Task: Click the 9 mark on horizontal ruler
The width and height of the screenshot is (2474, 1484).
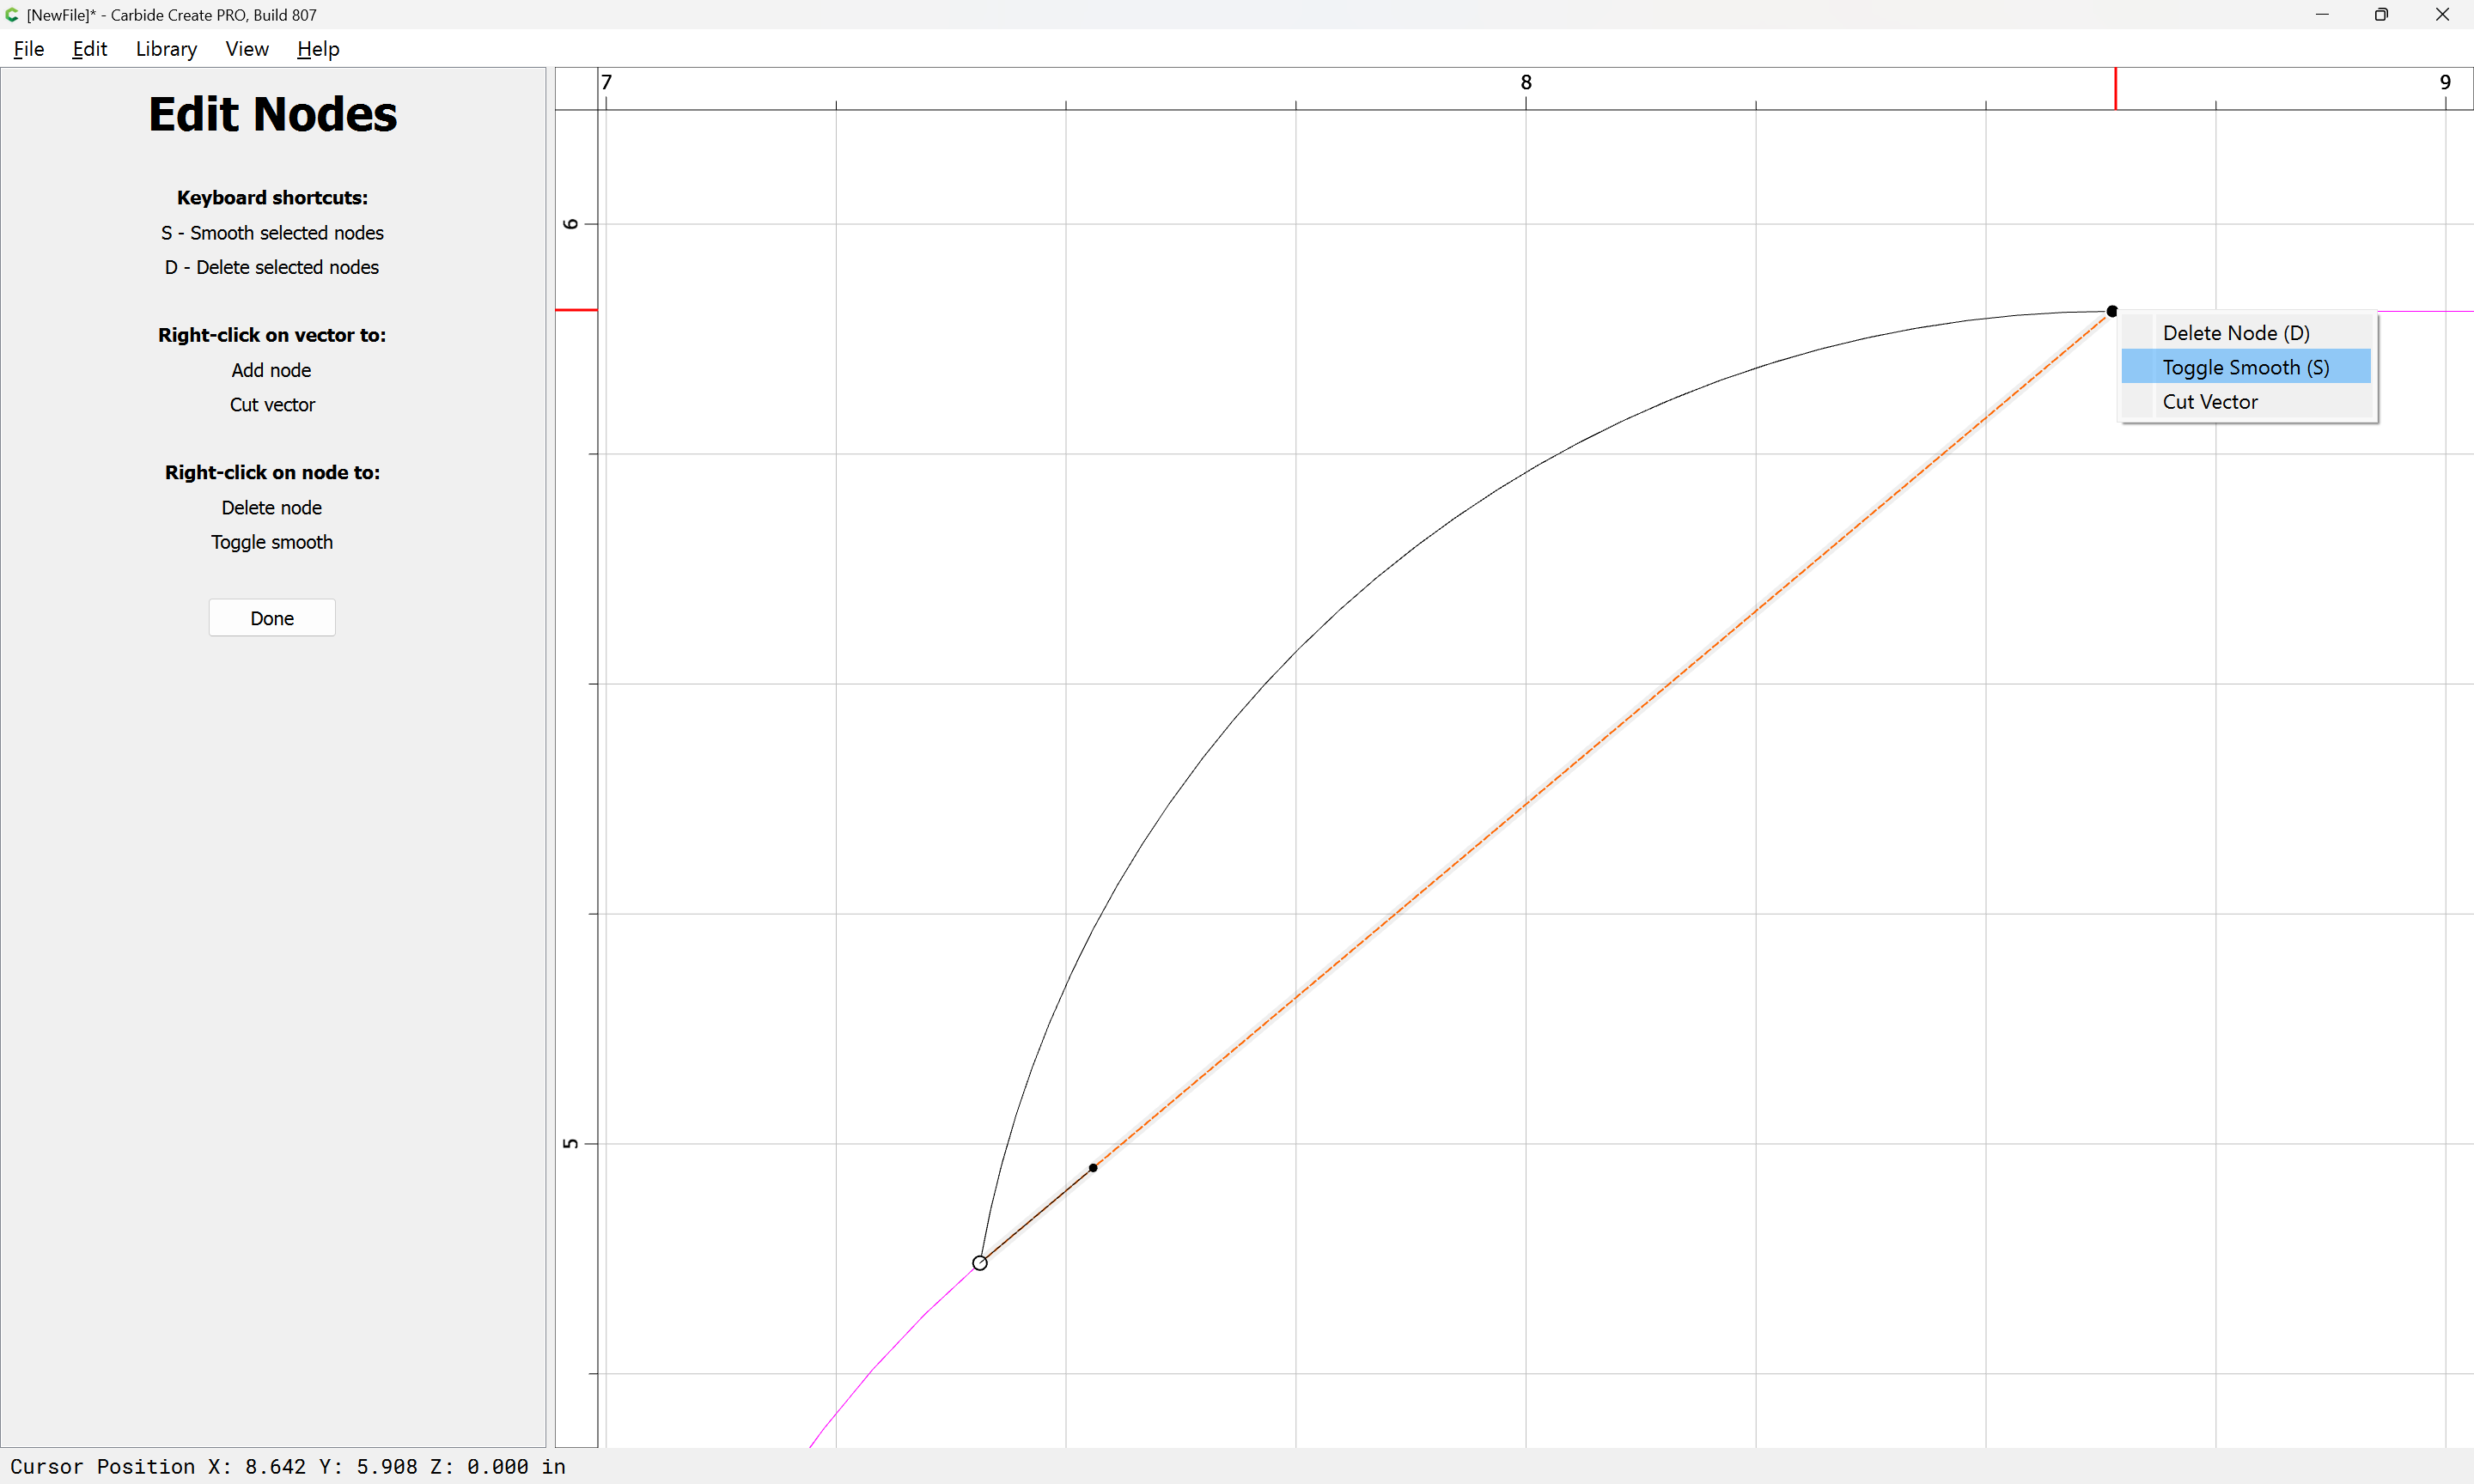Action: [2445, 83]
